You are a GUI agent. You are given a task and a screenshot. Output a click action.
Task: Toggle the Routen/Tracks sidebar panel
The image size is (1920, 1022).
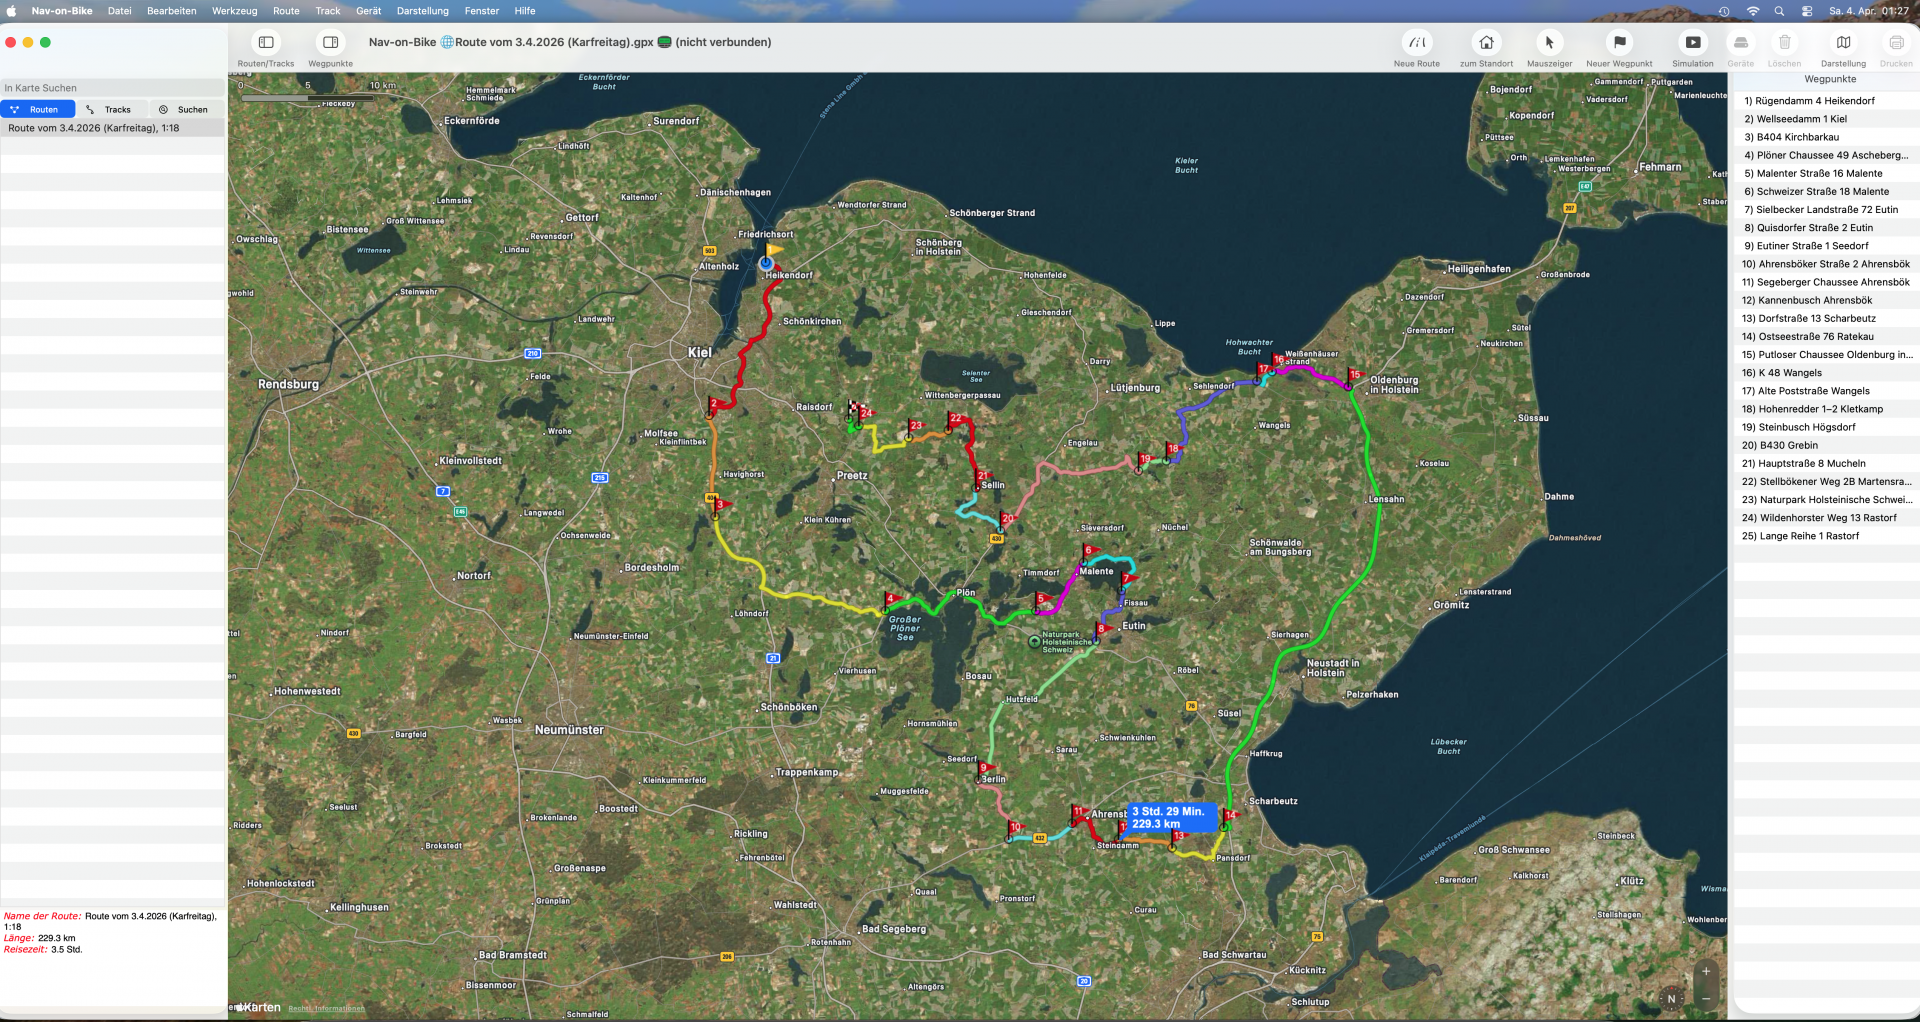(266, 43)
